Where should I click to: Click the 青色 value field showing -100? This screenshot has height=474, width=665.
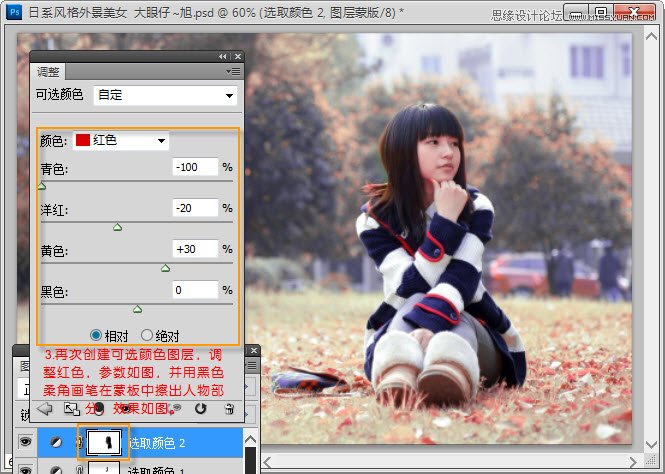(195, 167)
